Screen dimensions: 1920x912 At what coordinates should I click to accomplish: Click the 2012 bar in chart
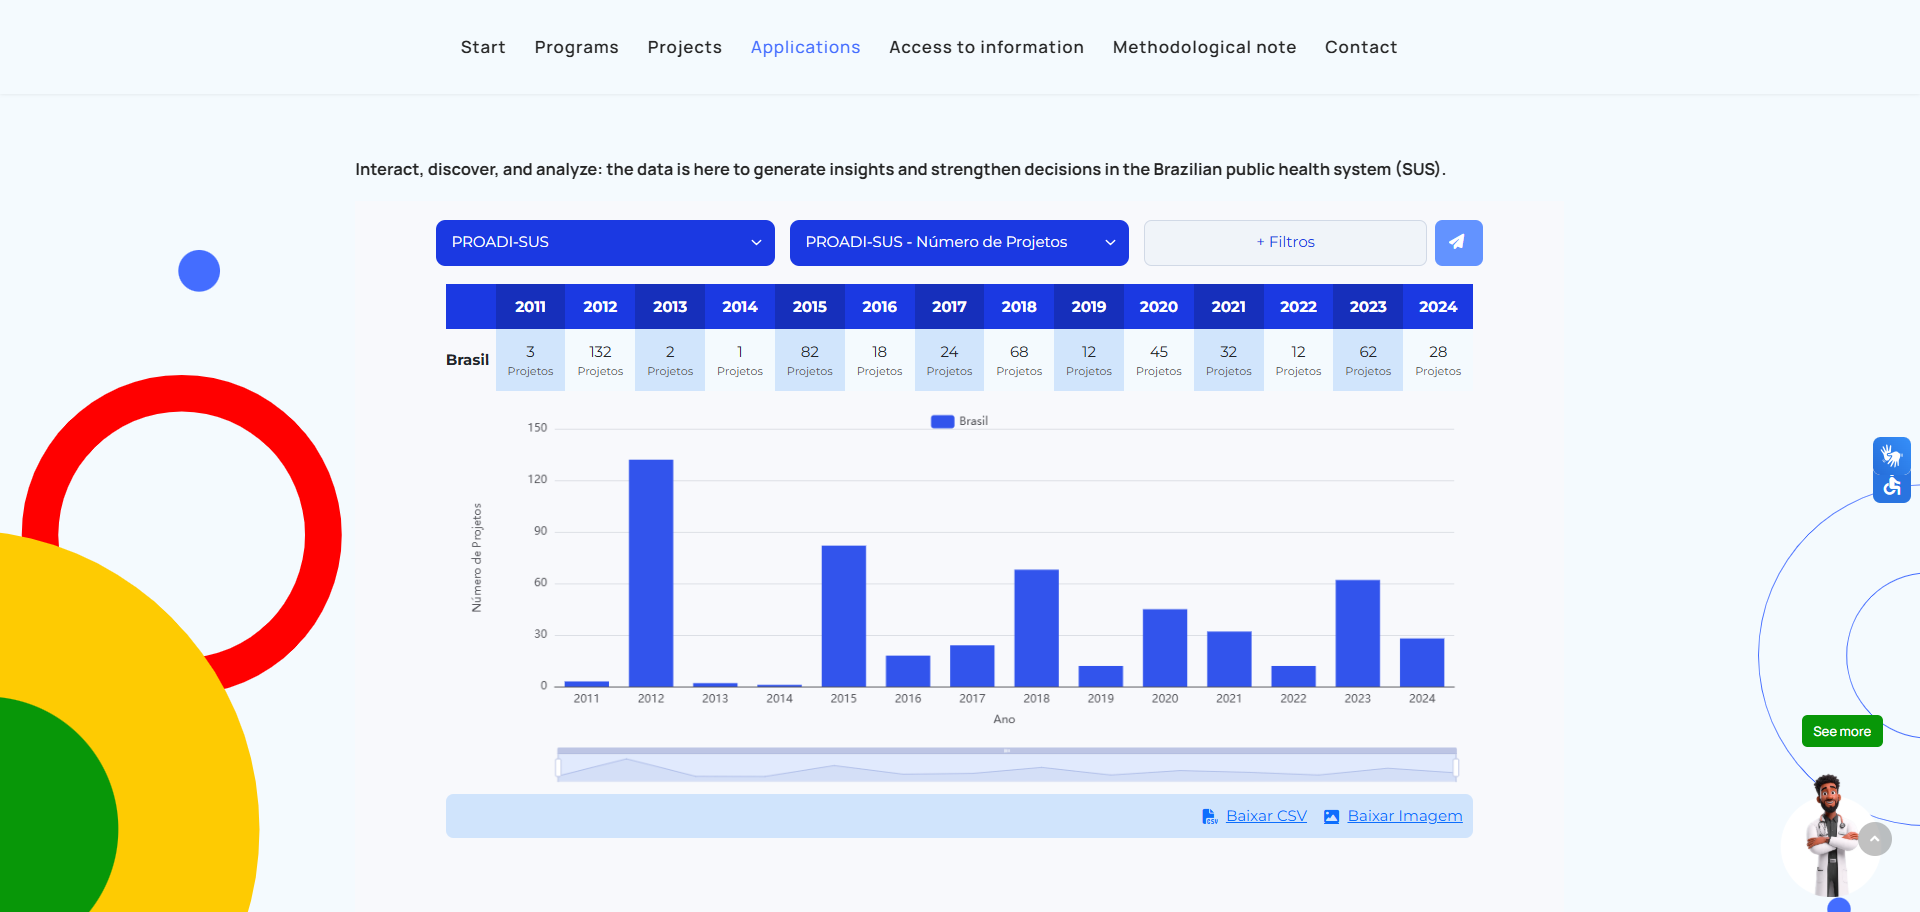point(651,573)
